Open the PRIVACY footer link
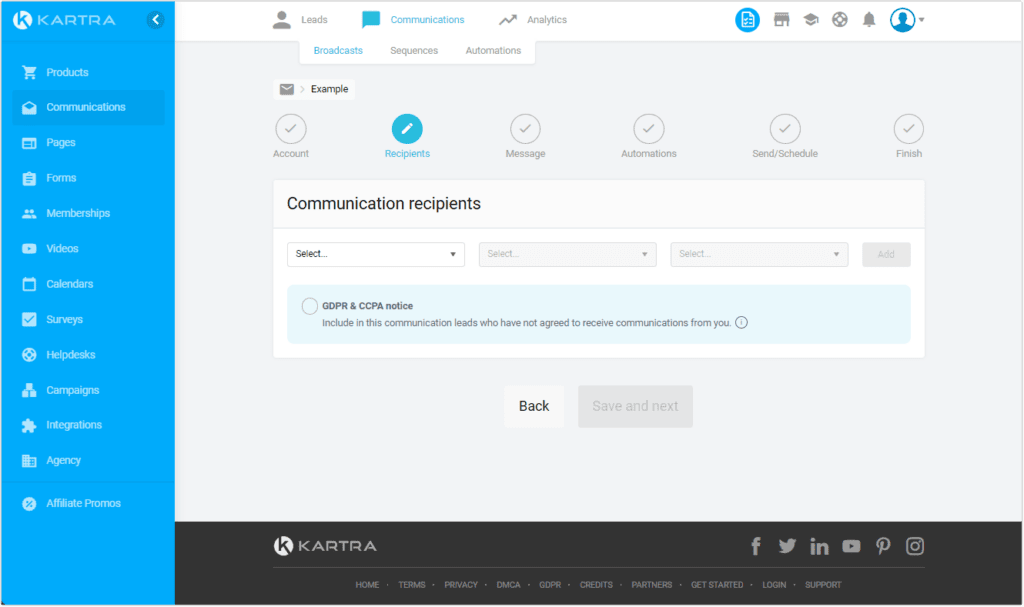 coord(461,585)
